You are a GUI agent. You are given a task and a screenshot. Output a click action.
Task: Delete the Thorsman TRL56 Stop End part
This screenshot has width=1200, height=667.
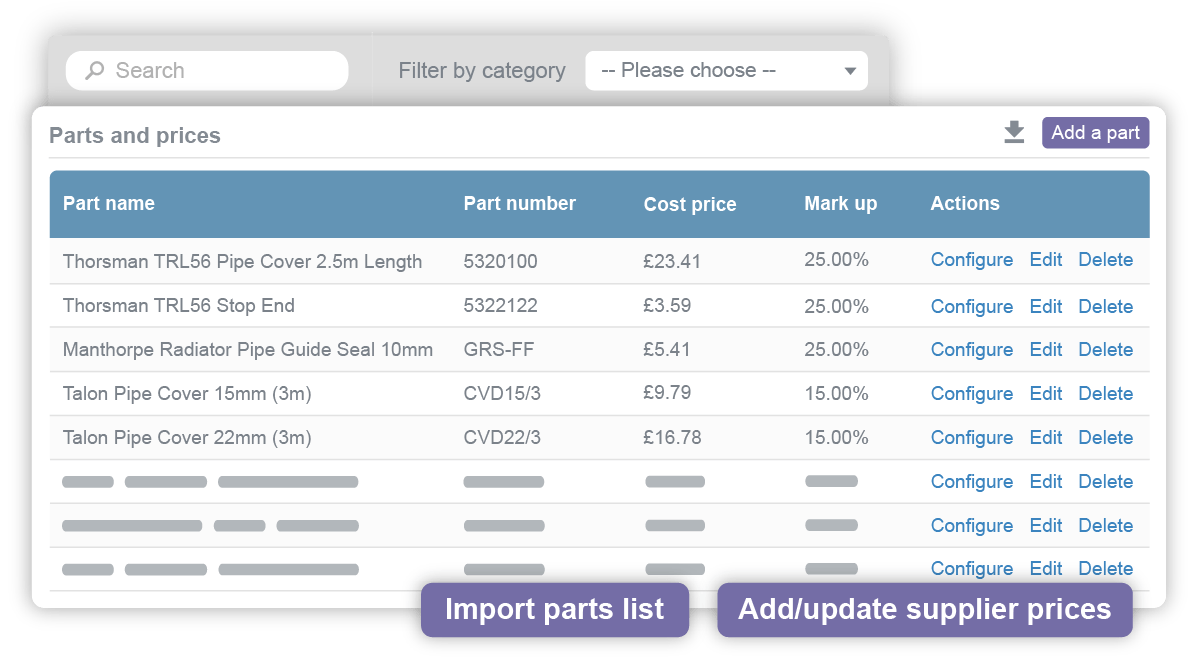(1105, 306)
